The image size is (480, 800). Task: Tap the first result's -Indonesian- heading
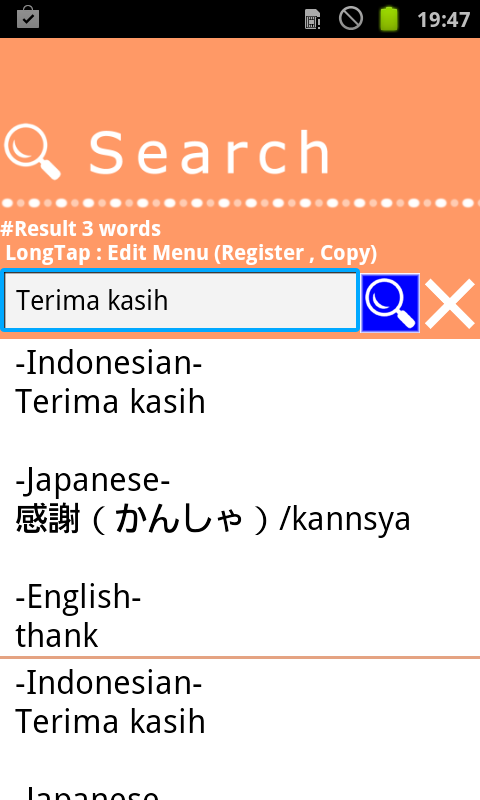pyautogui.click(x=109, y=363)
